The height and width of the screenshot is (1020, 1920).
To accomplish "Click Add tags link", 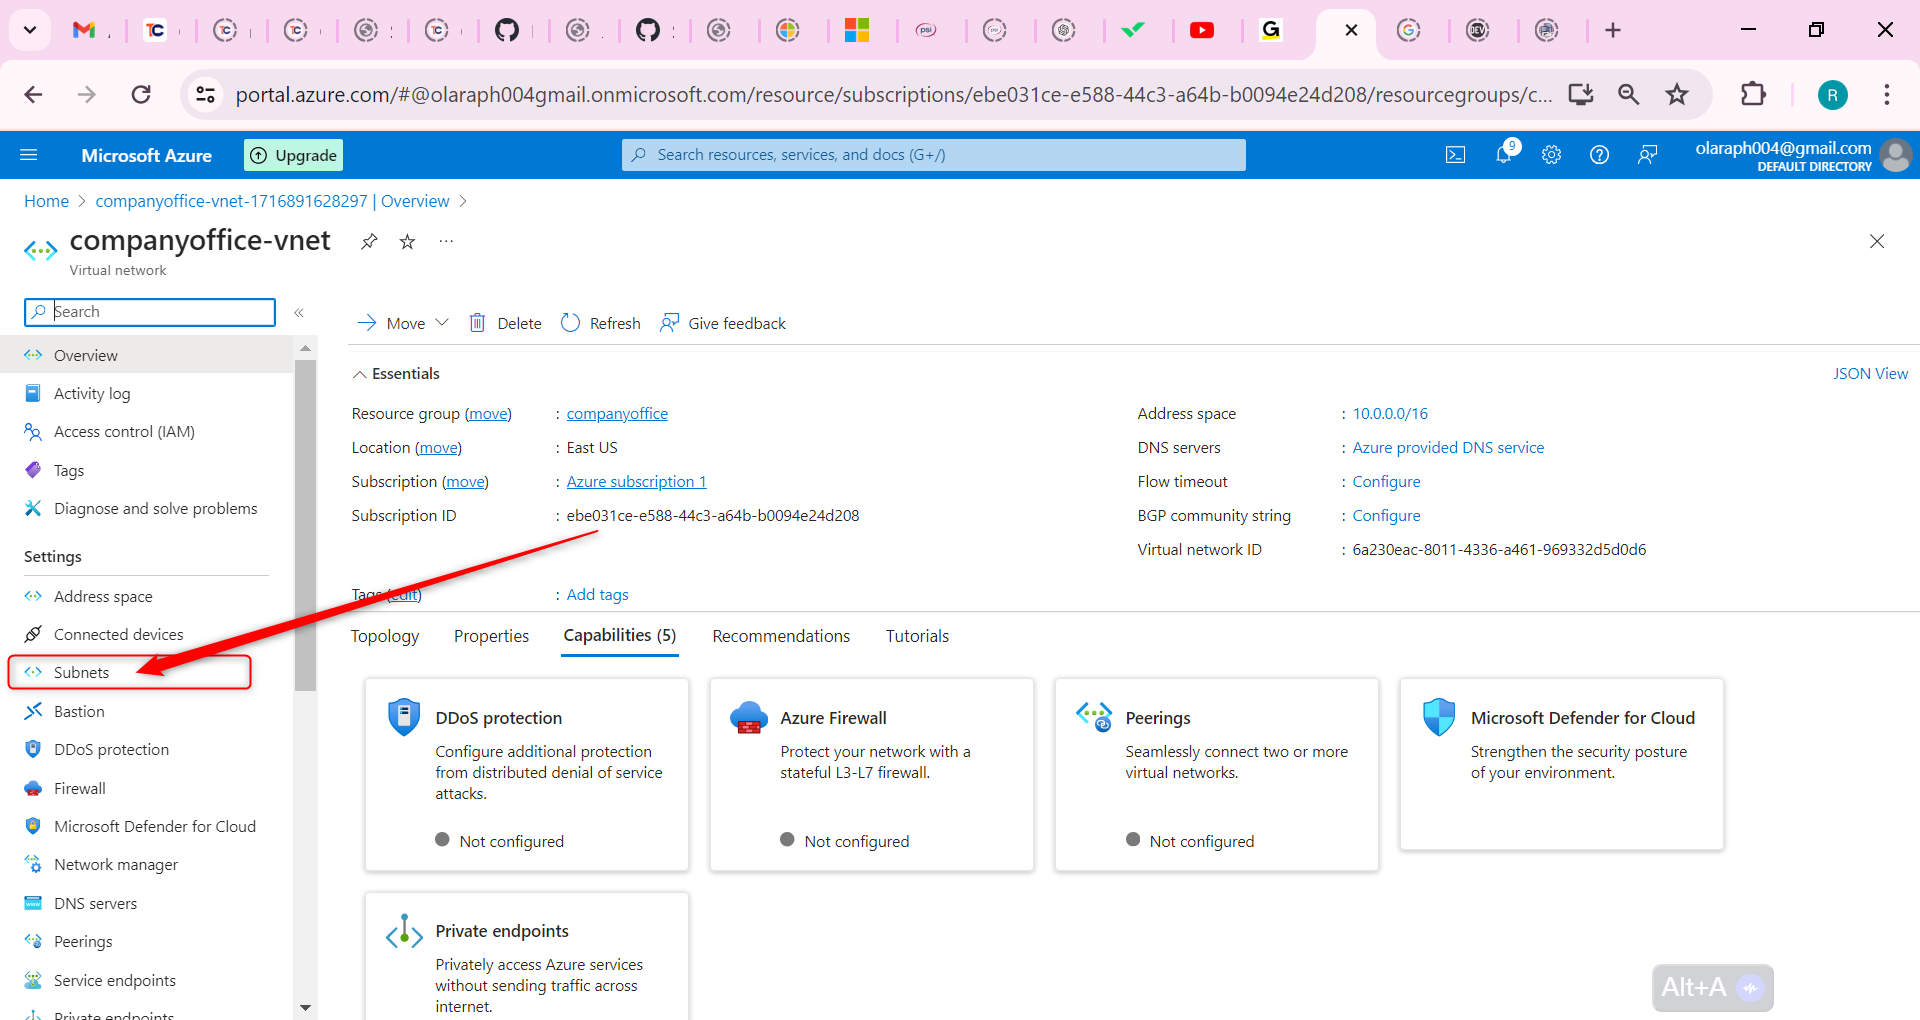I will point(597,595).
